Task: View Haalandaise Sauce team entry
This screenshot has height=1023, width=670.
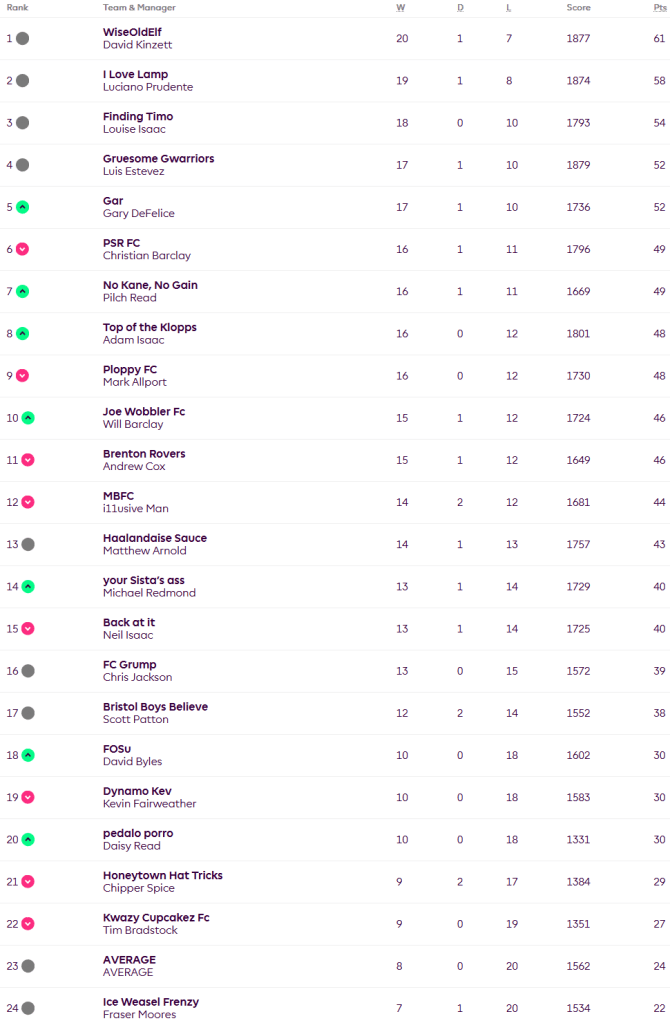Action: click(x=154, y=538)
